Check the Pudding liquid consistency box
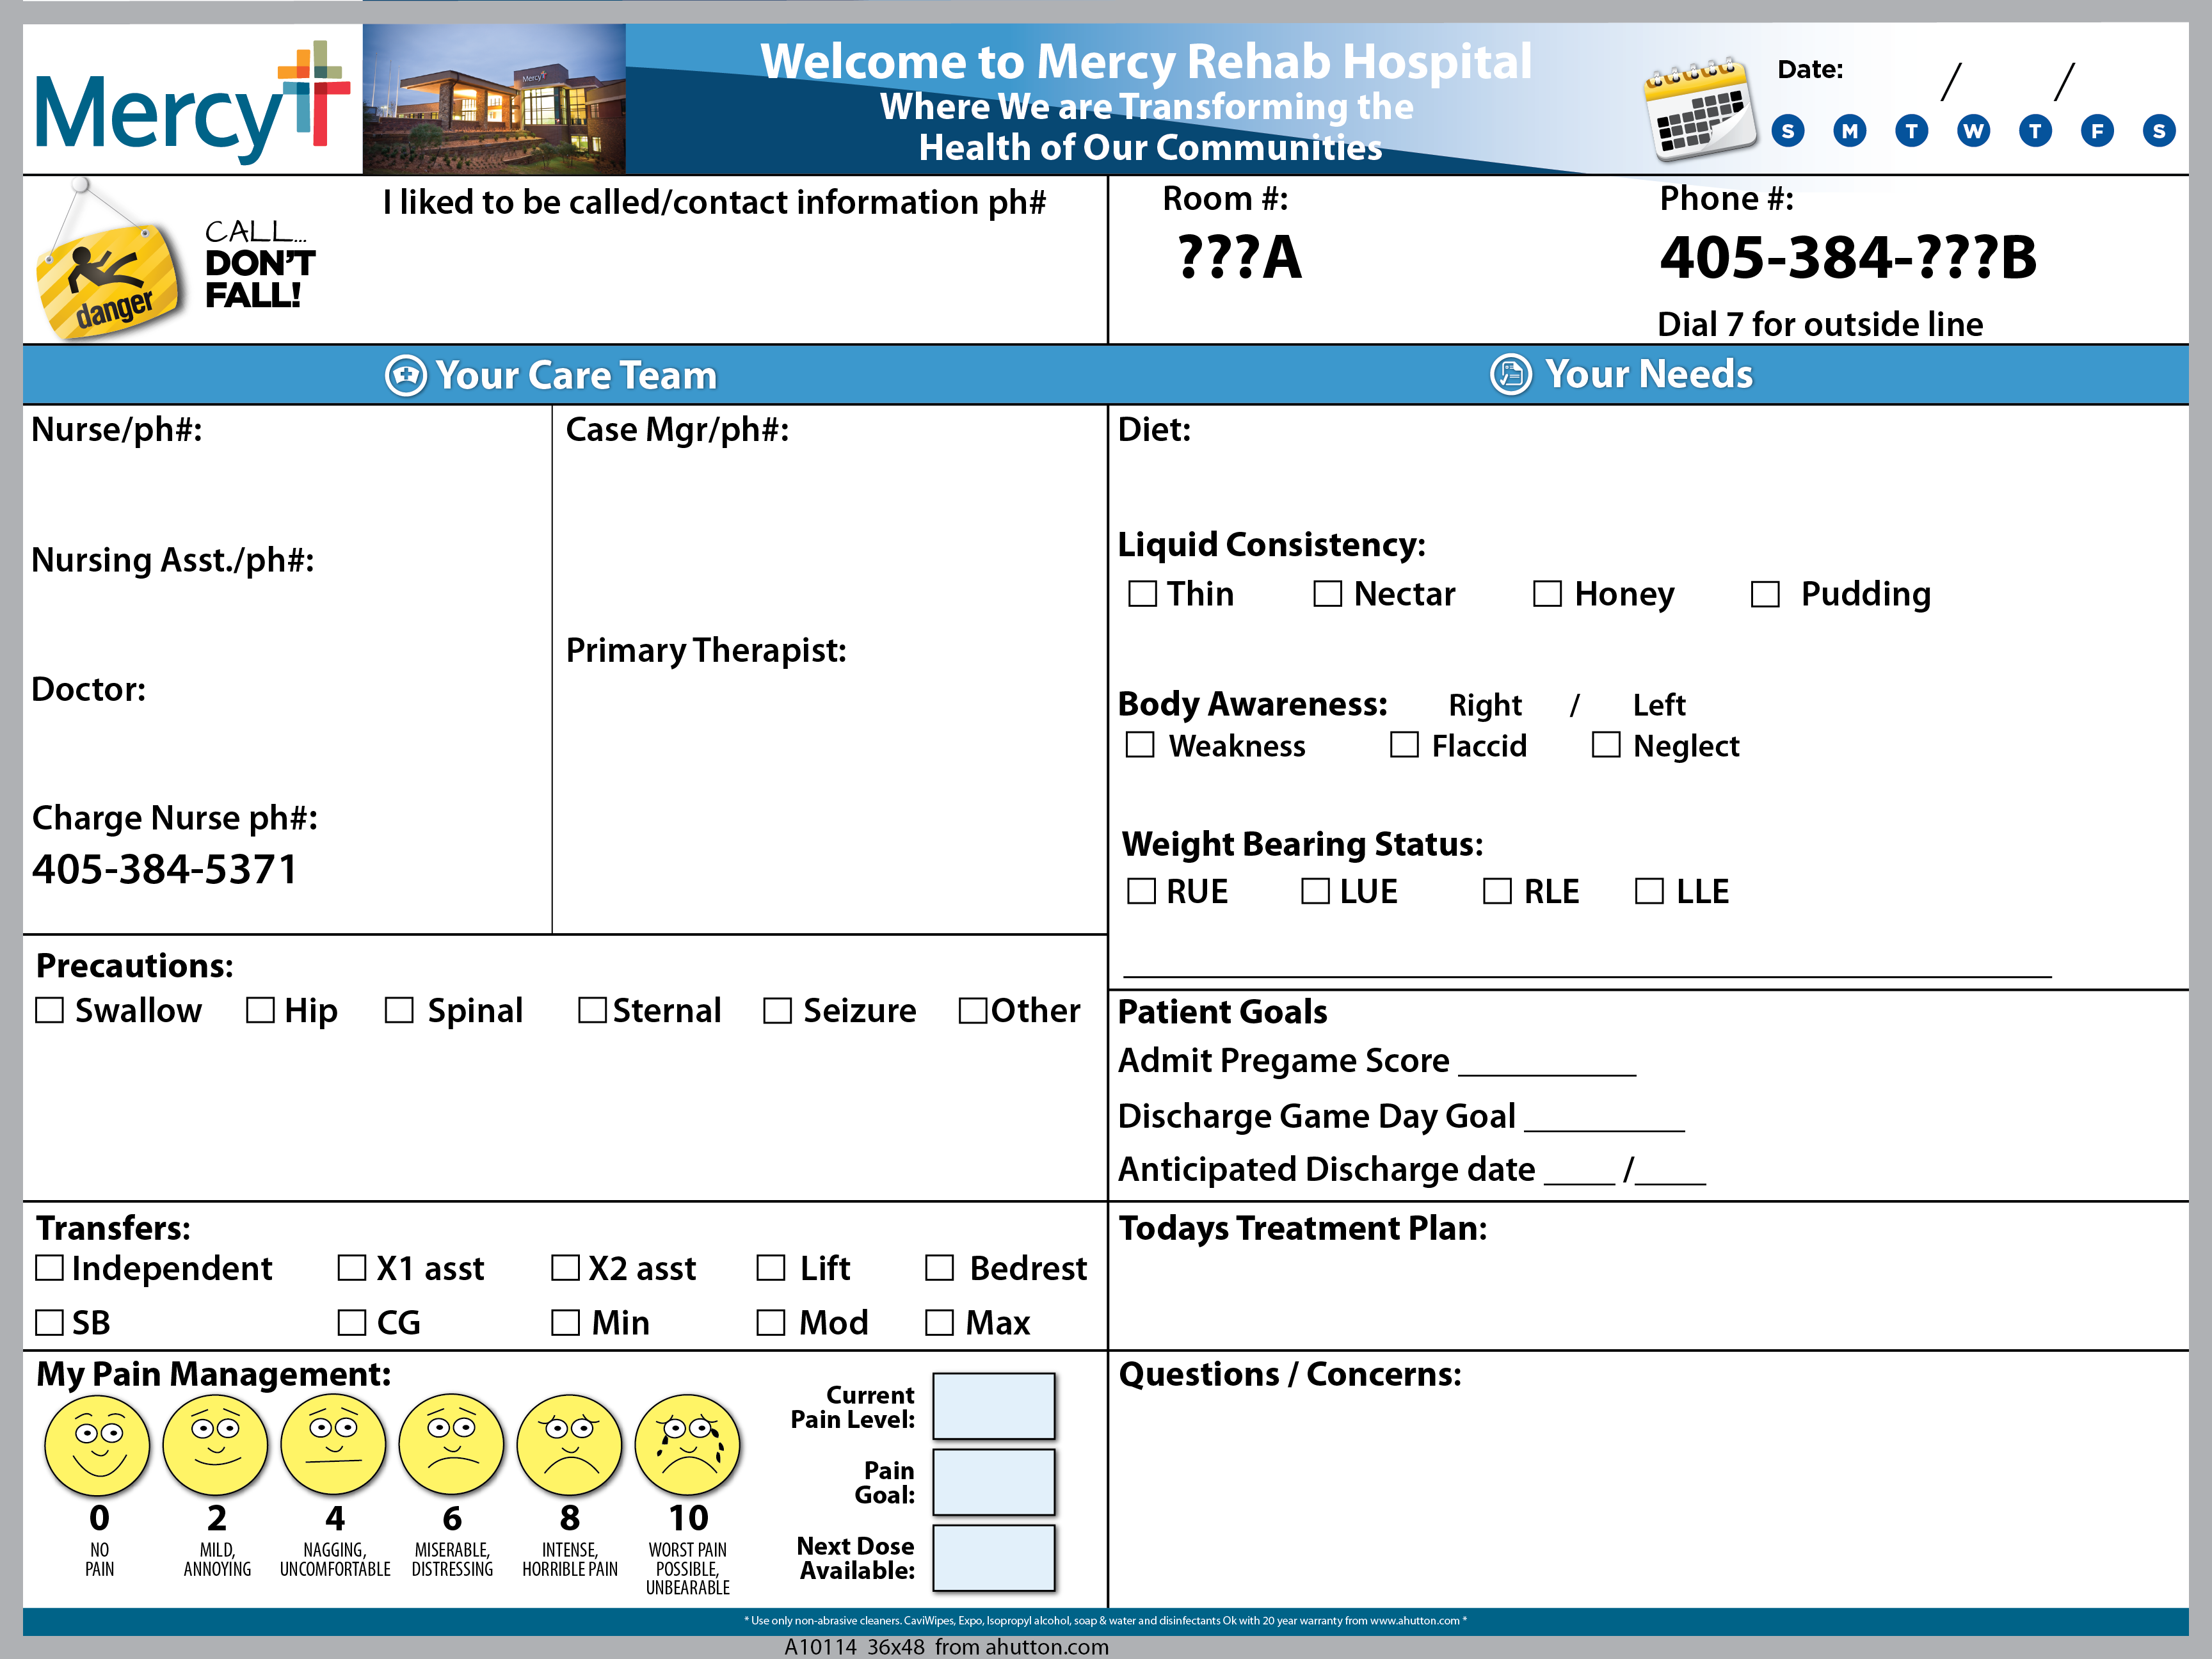 (x=1765, y=594)
